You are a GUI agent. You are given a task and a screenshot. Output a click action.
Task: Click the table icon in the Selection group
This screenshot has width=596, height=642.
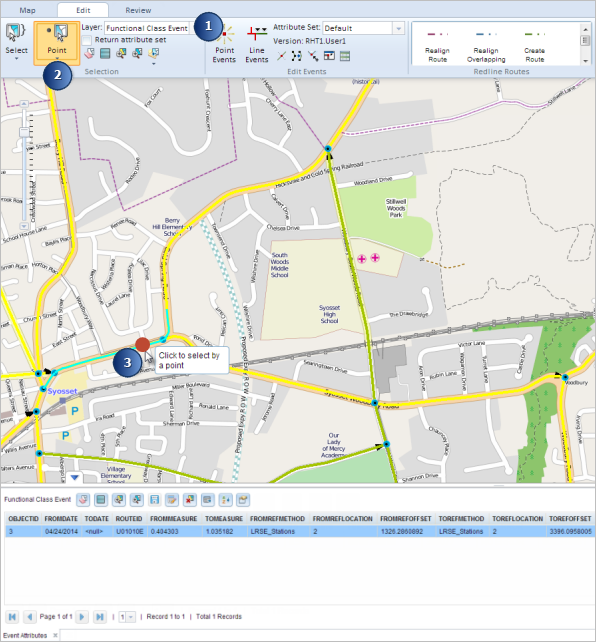point(105,53)
